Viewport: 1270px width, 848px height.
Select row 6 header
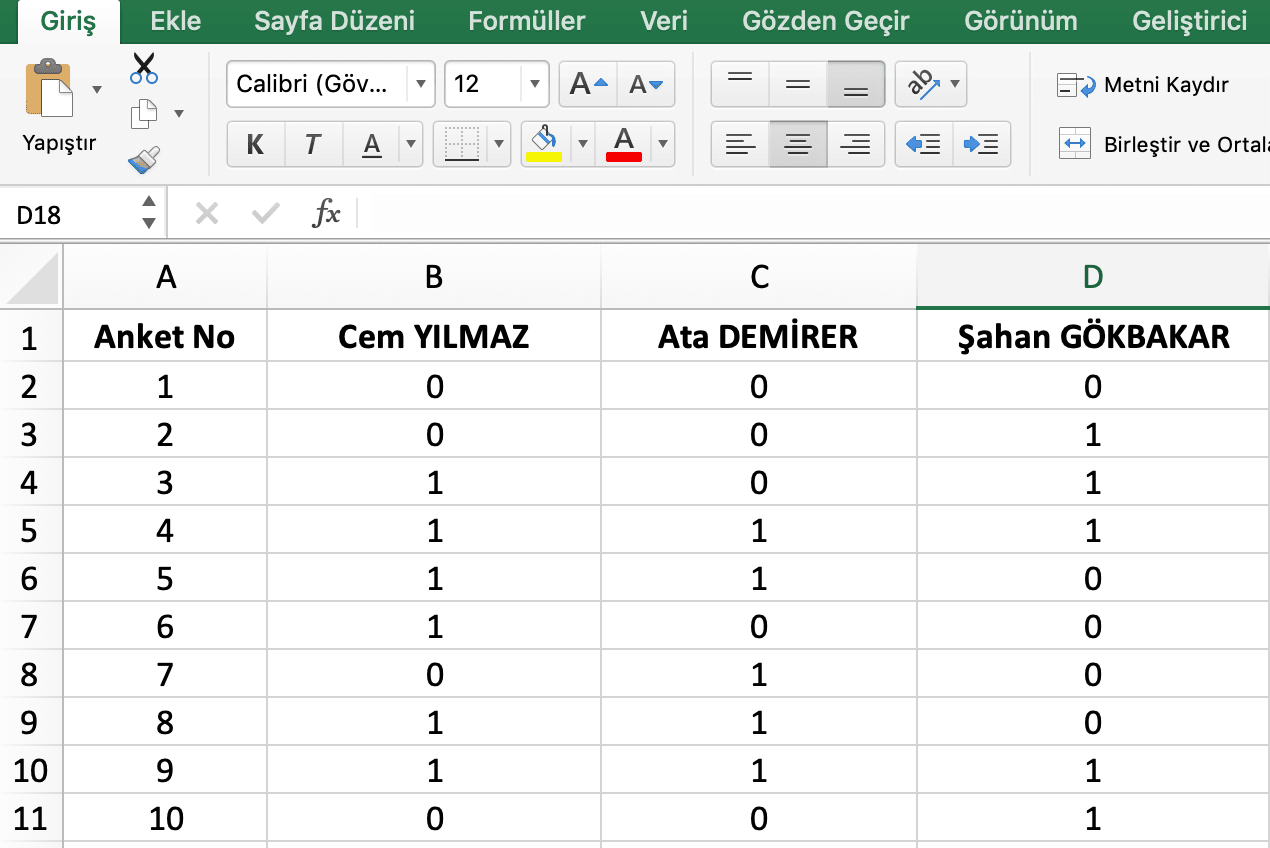(x=30, y=579)
